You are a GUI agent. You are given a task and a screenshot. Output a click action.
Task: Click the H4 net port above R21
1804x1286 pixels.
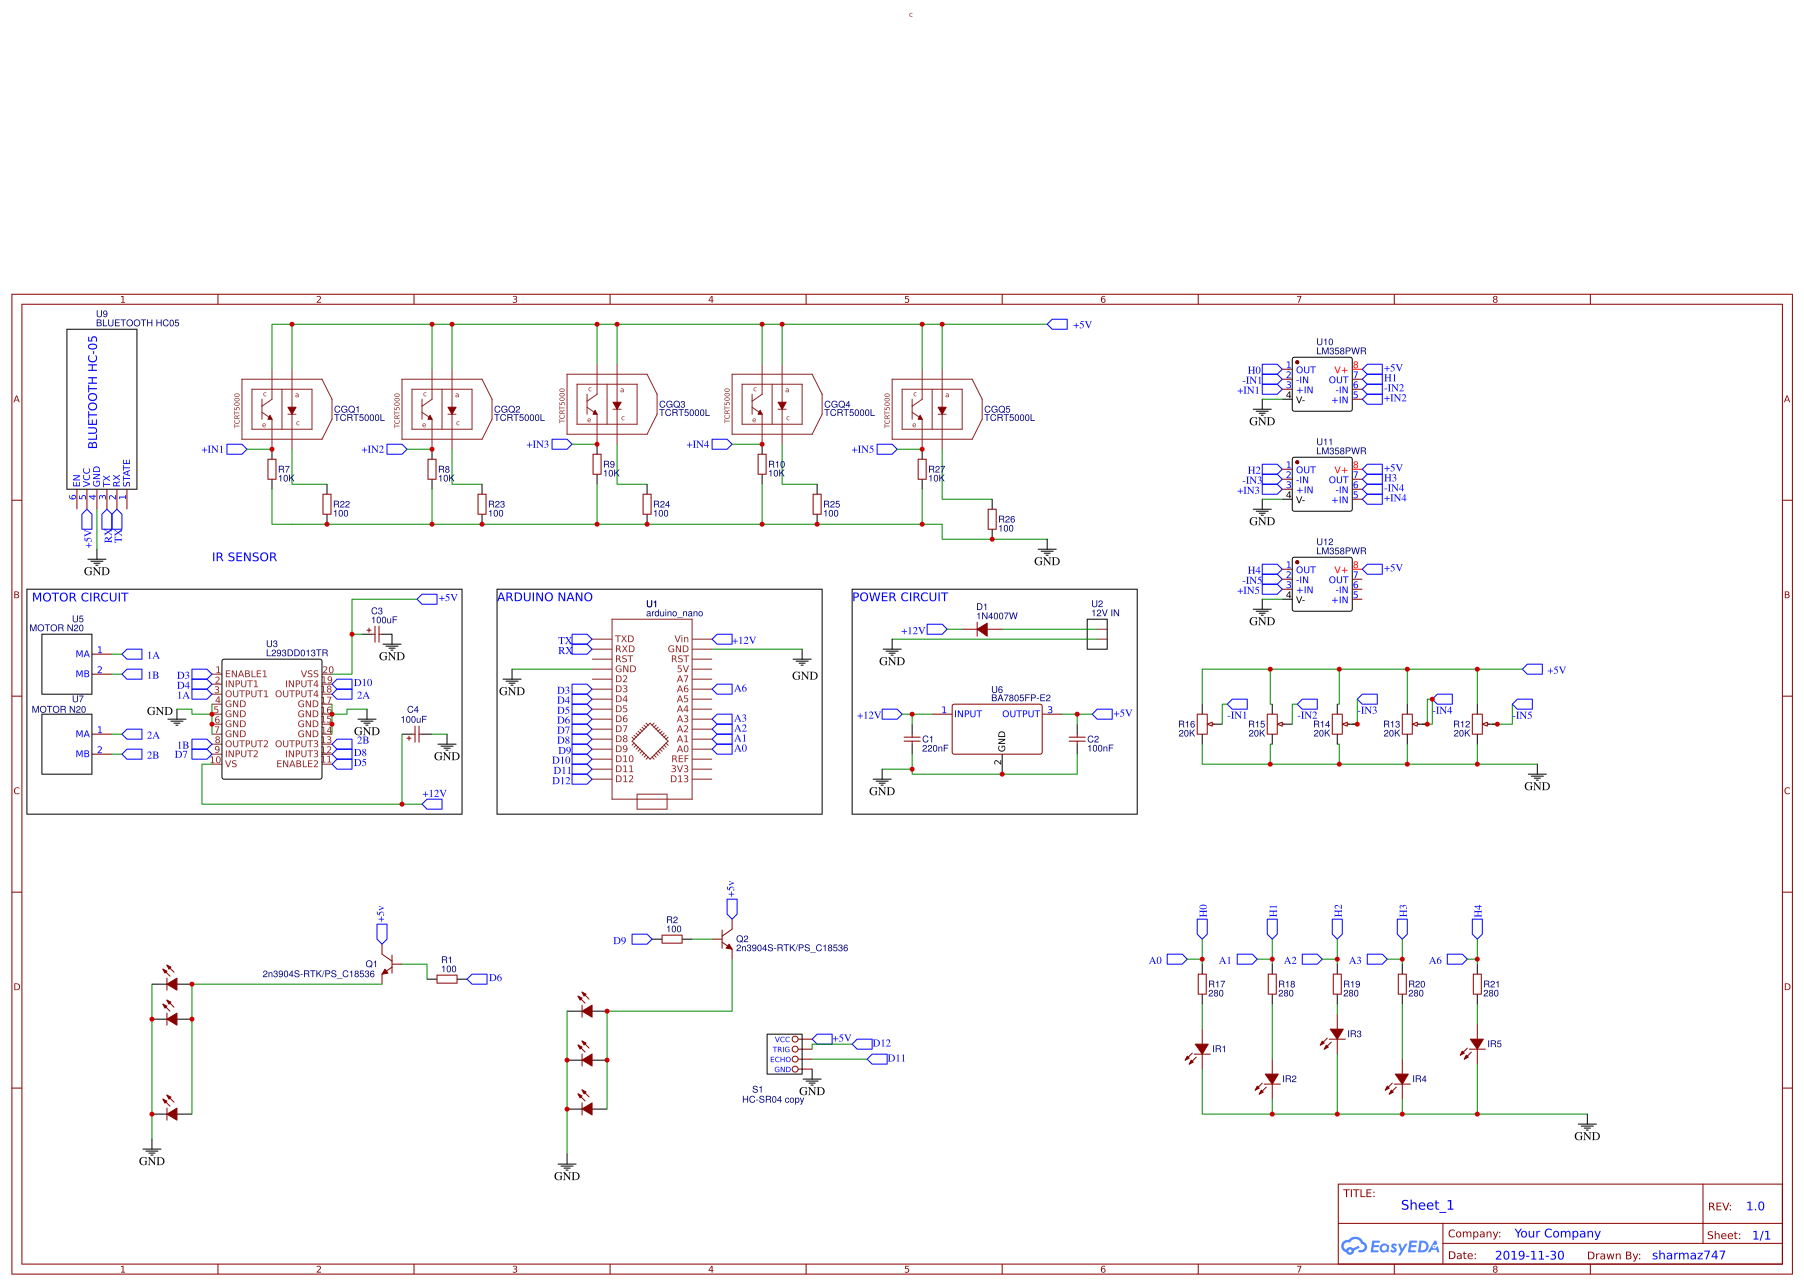tap(1477, 928)
